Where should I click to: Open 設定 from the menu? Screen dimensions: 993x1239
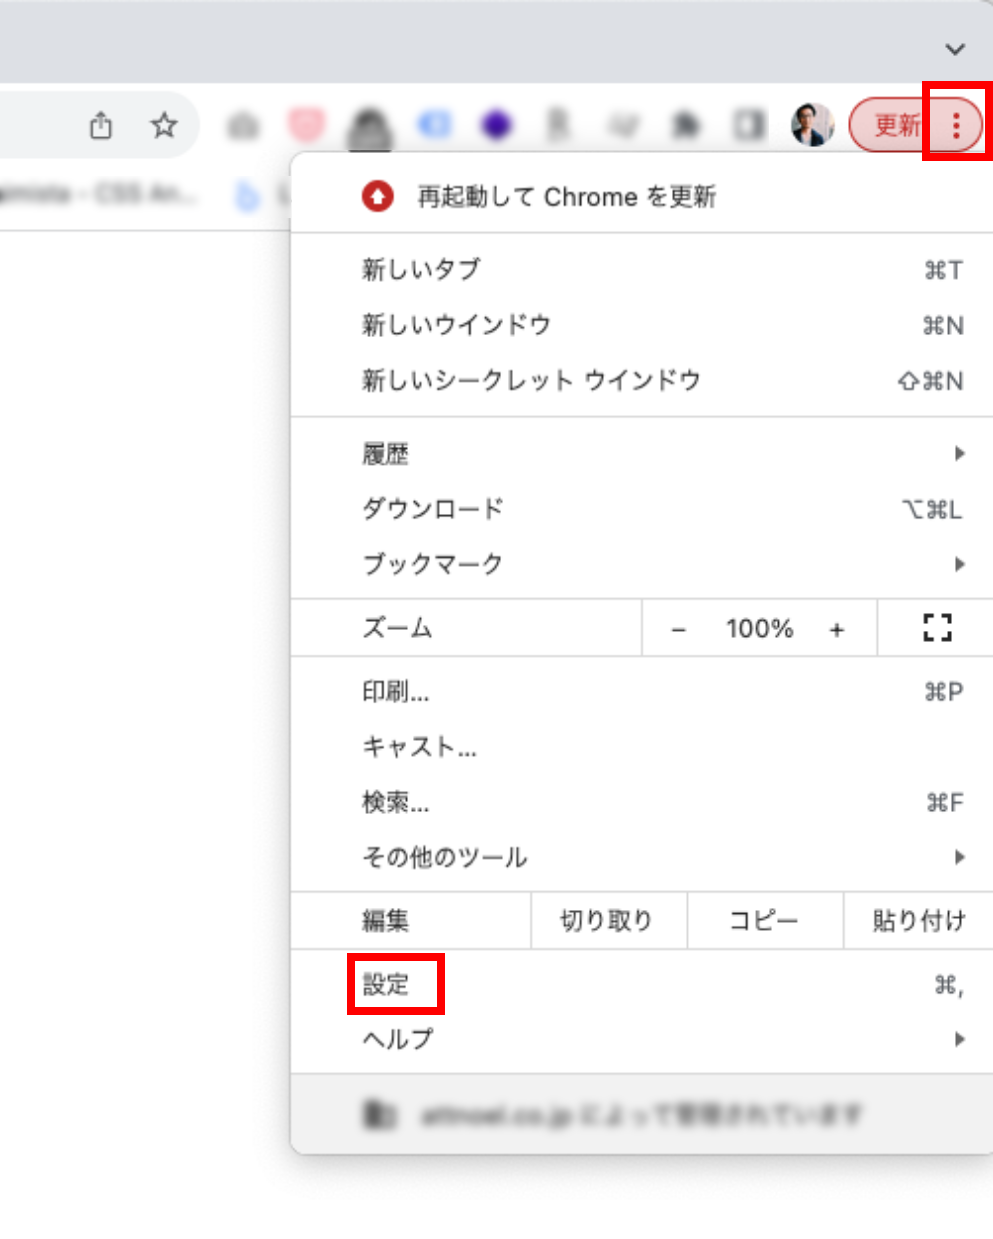point(387,984)
